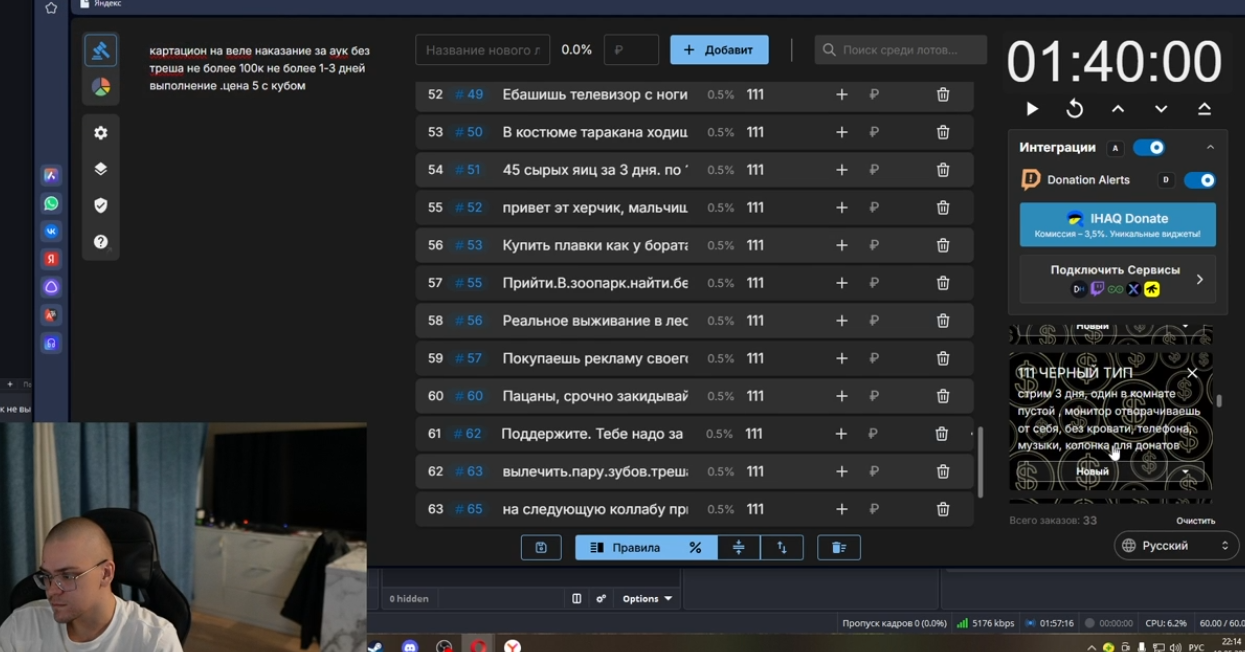Add amount to lot "Купить плавки как у бората"
The height and width of the screenshot is (652, 1245).
tap(842, 245)
